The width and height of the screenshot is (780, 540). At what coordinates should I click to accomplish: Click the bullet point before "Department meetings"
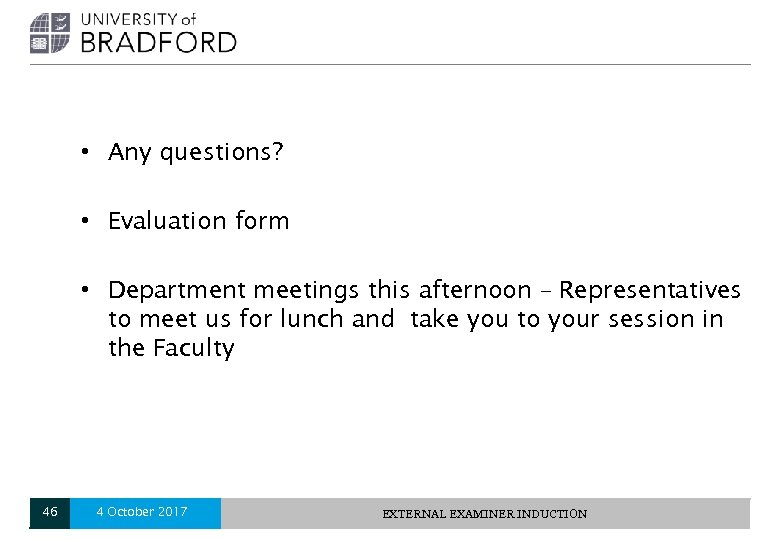tap(88, 290)
